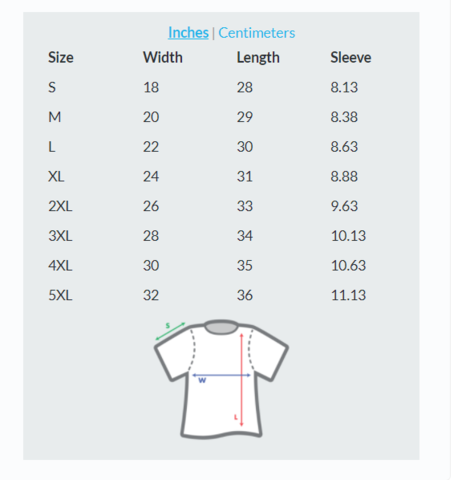466x480 pixels.
Task: Click the red length arrow on shirt
Action: pyautogui.click(x=242, y=379)
